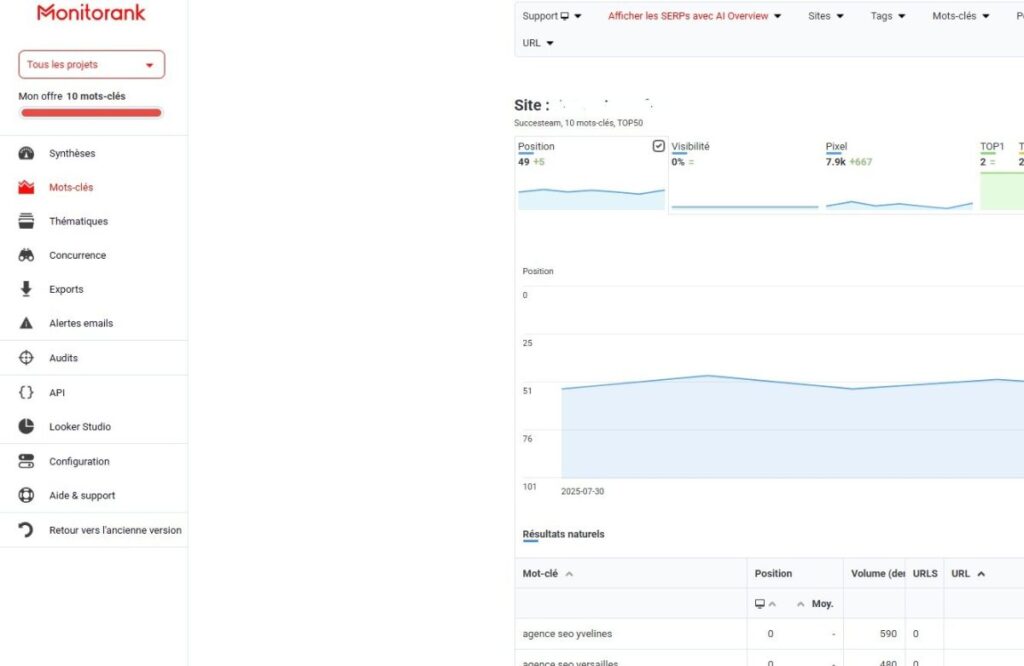Image resolution: width=1024 pixels, height=666 pixels.
Task: Click the Audits crosshair icon
Action: pyautogui.click(x=26, y=358)
